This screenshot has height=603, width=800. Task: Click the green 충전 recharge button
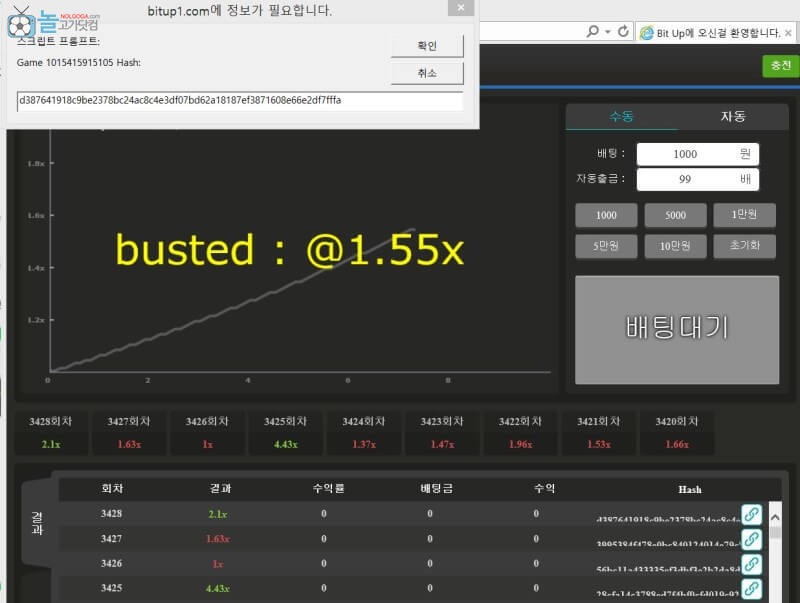click(x=779, y=65)
